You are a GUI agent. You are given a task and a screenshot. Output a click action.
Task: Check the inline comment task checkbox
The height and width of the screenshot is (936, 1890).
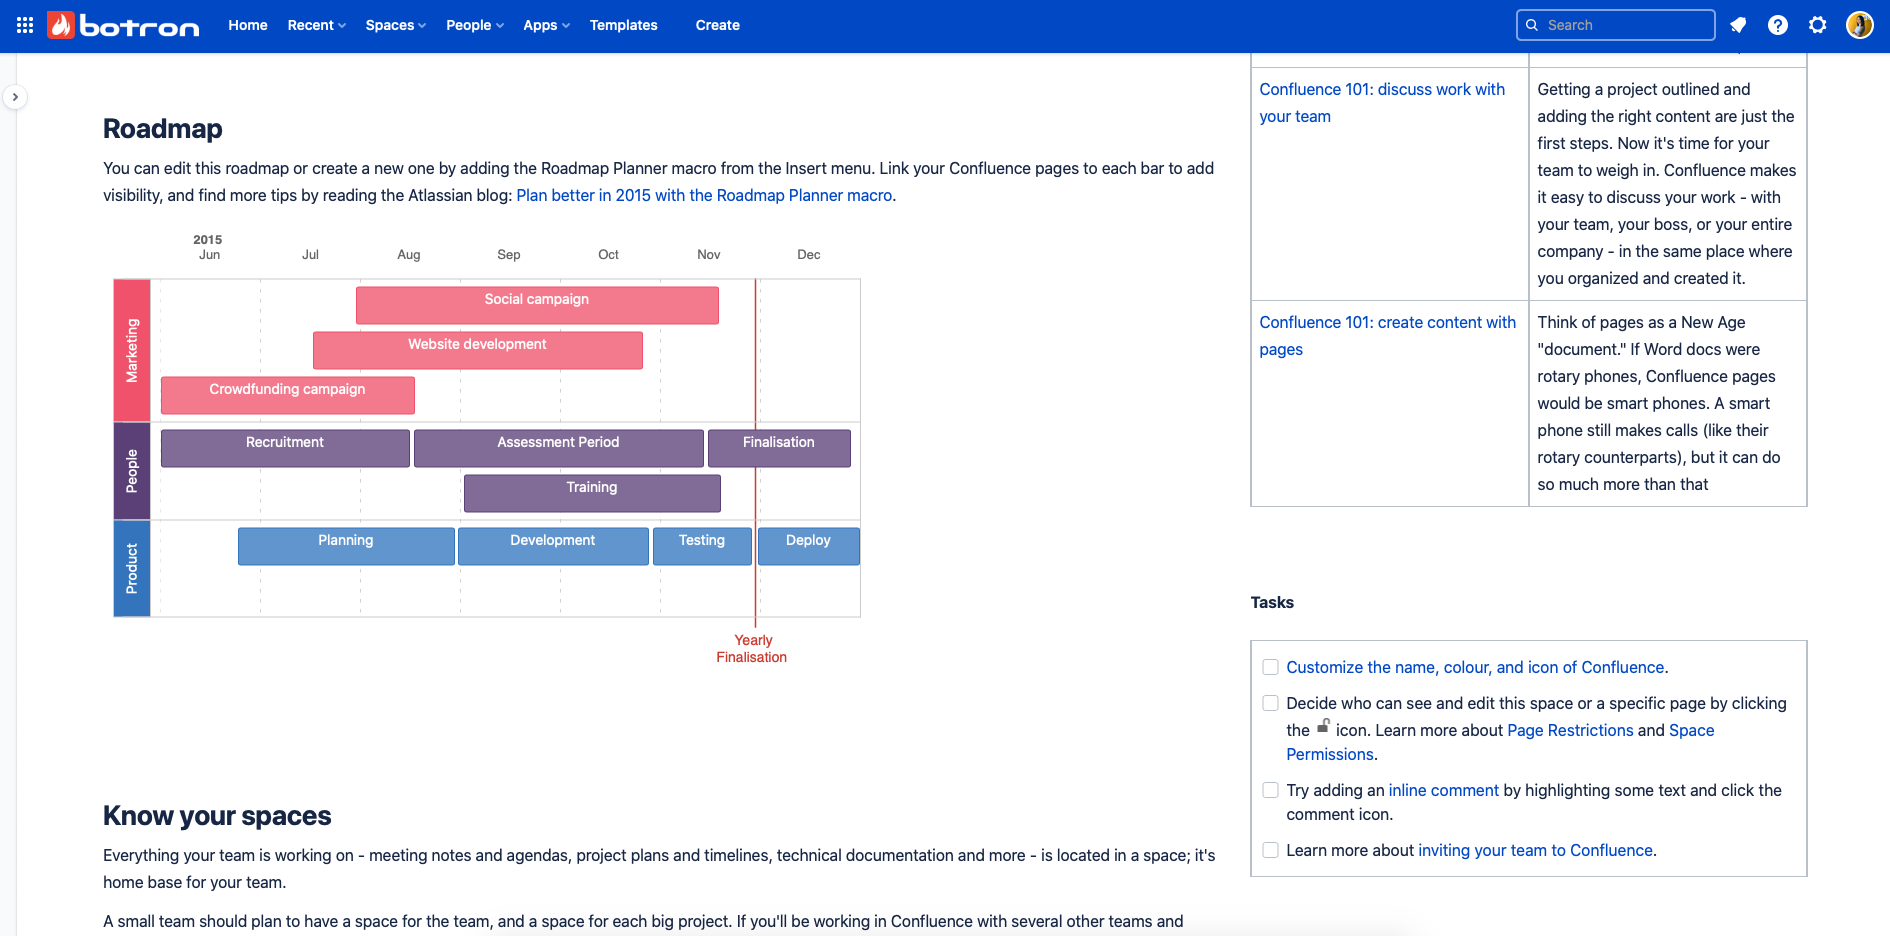tap(1270, 790)
